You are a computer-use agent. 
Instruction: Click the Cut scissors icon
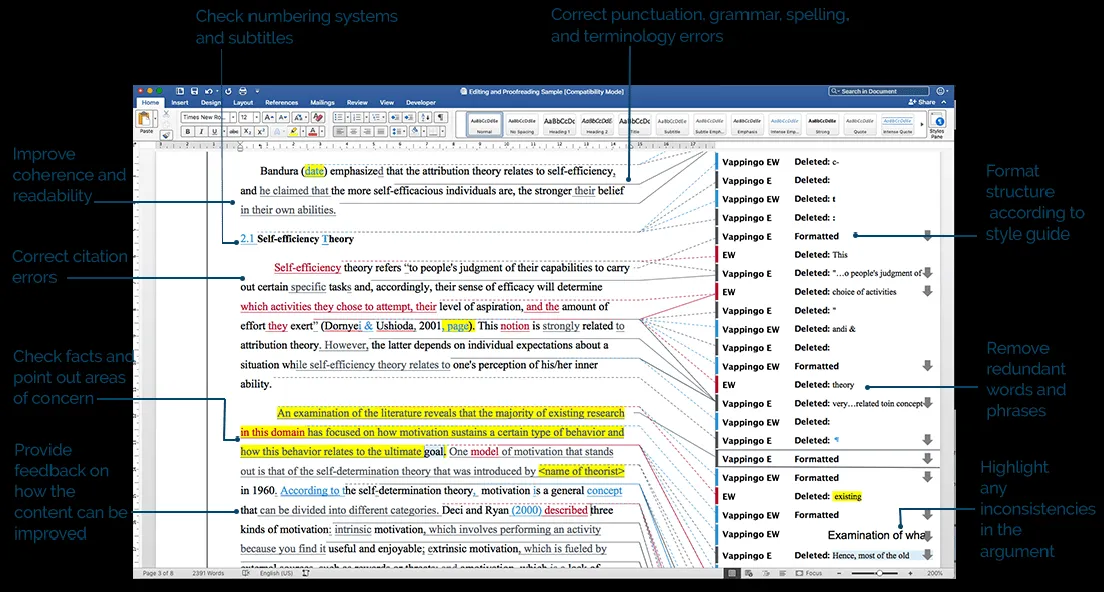pos(166,113)
